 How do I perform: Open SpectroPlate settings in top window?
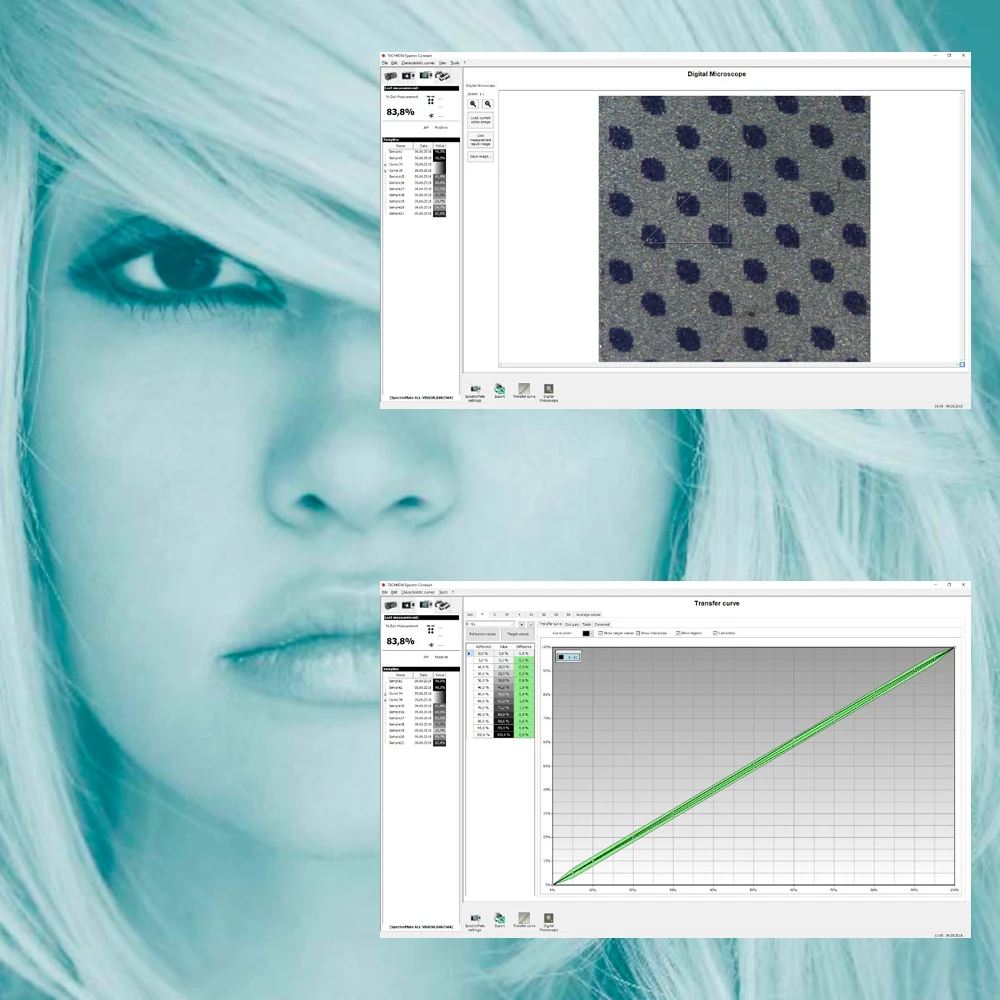(x=476, y=390)
